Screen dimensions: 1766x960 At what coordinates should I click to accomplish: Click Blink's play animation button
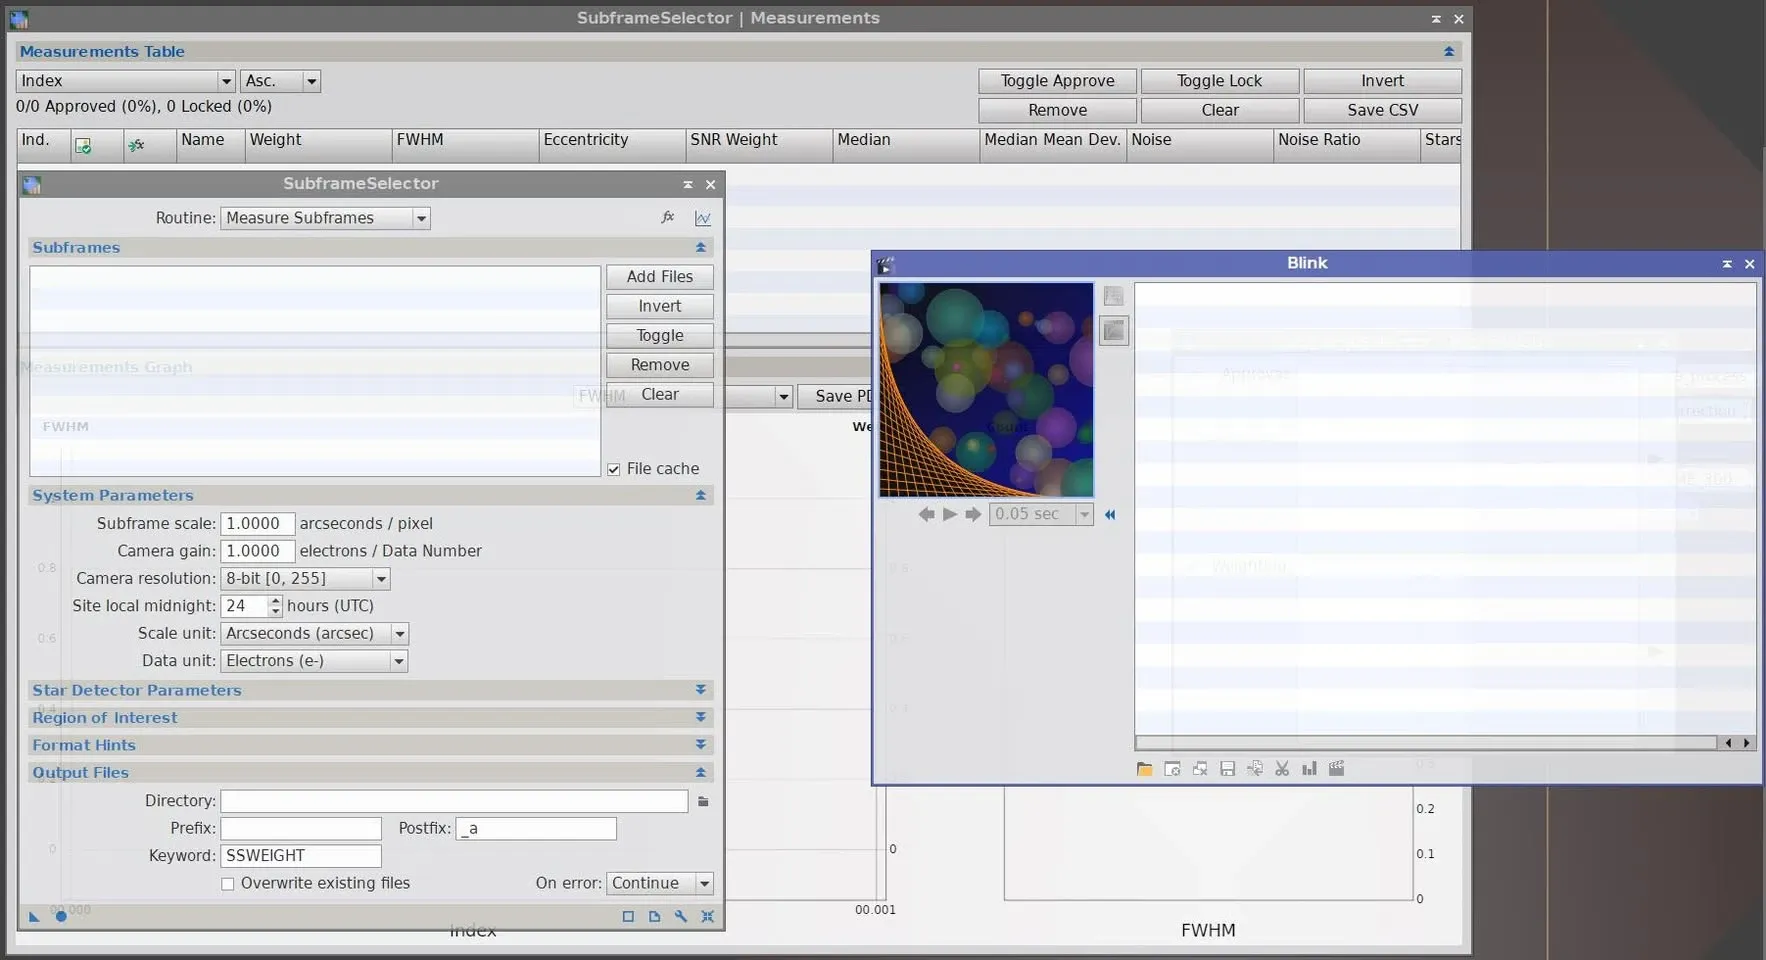pos(949,514)
